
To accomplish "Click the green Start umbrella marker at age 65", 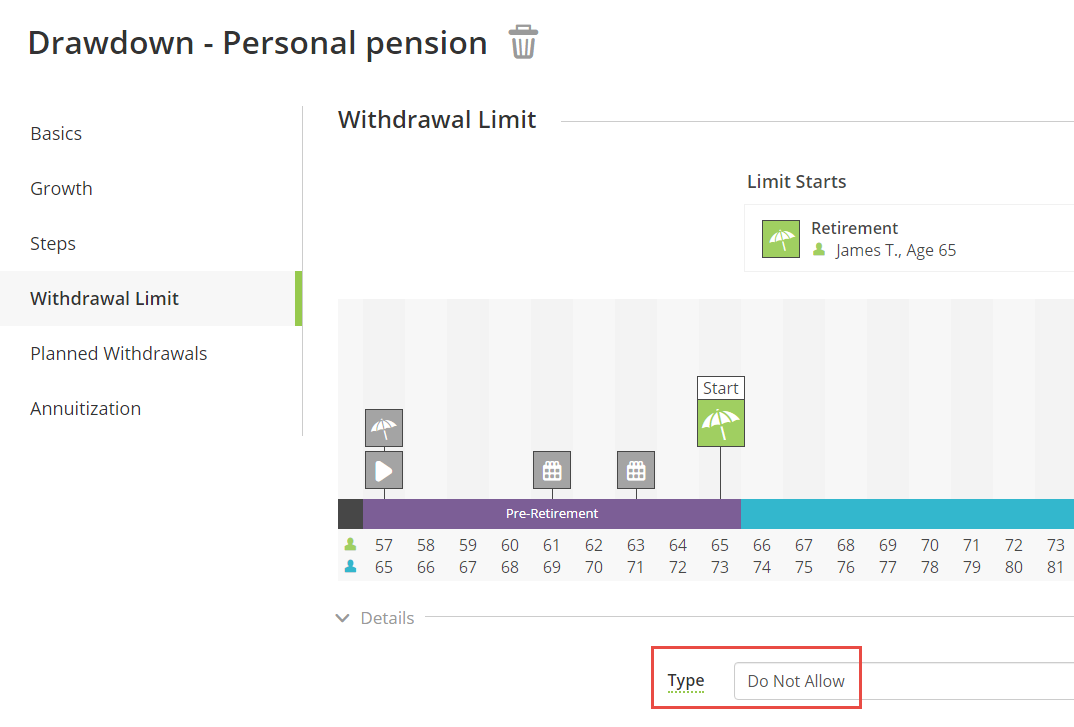I will tap(721, 423).
